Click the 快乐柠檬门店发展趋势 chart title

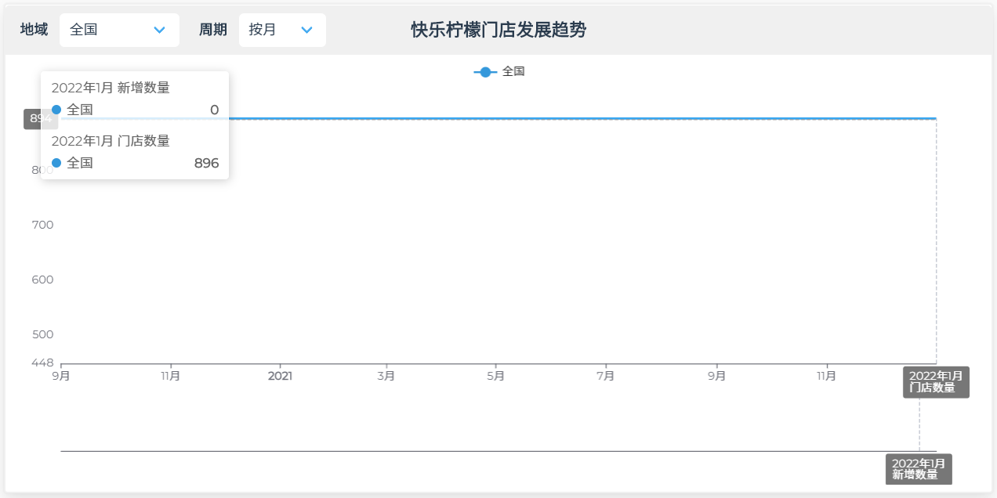(498, 30)
